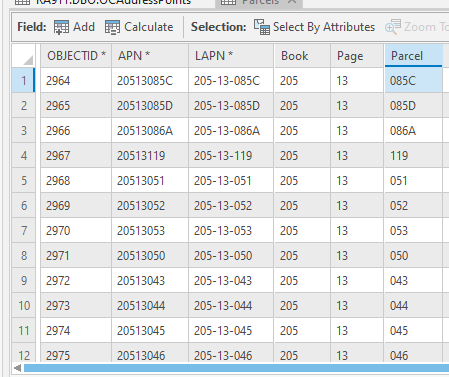Viewport: 449px width, 377px height.
Task: Click the Add field icon
Action: pos(61,27)
